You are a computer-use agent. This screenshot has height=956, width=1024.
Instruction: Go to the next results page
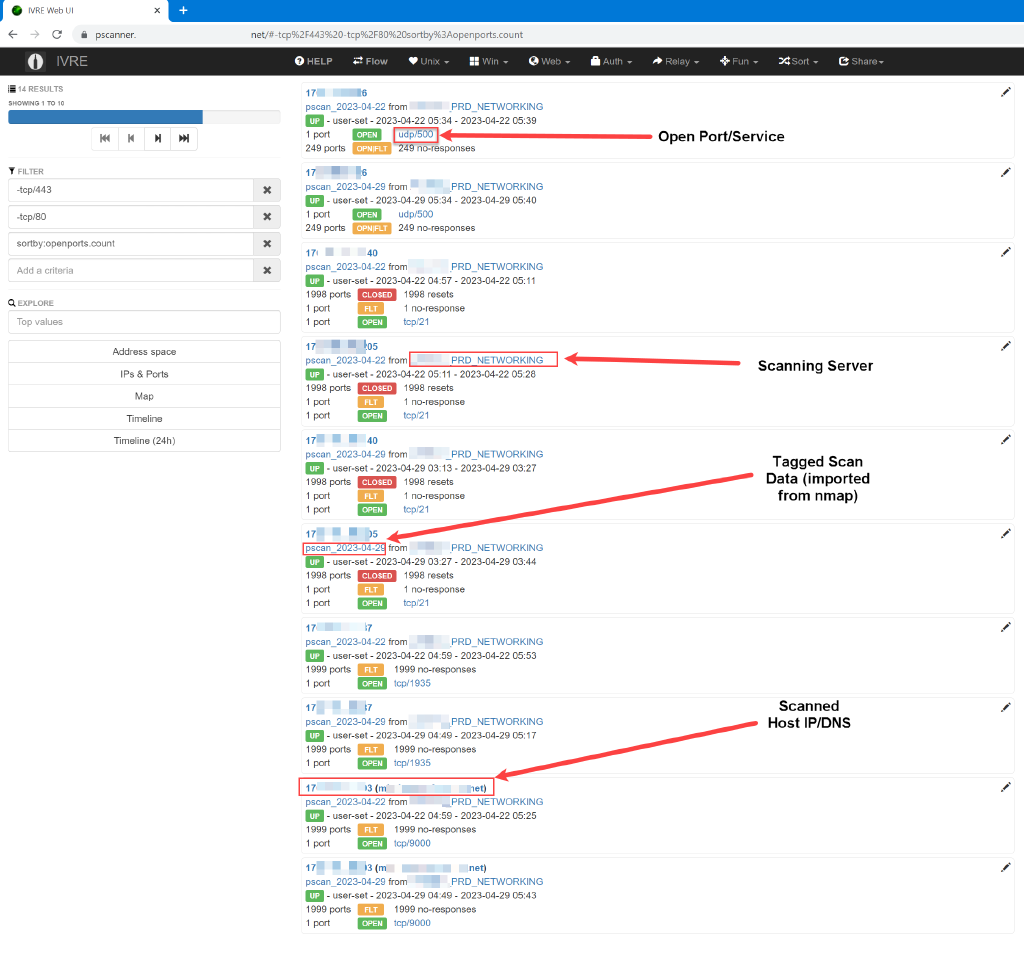click(x=157, y=139)
